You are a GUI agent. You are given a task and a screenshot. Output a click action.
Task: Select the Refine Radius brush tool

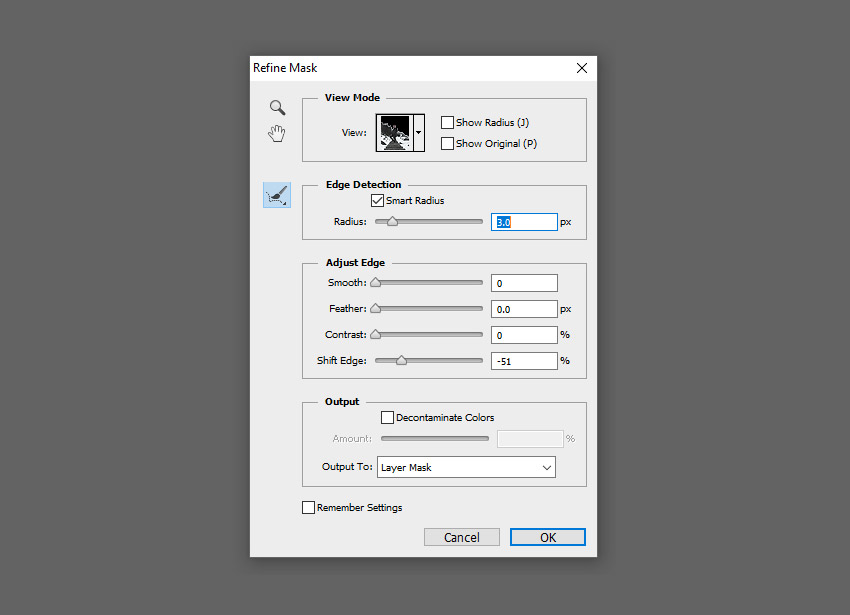277,195
